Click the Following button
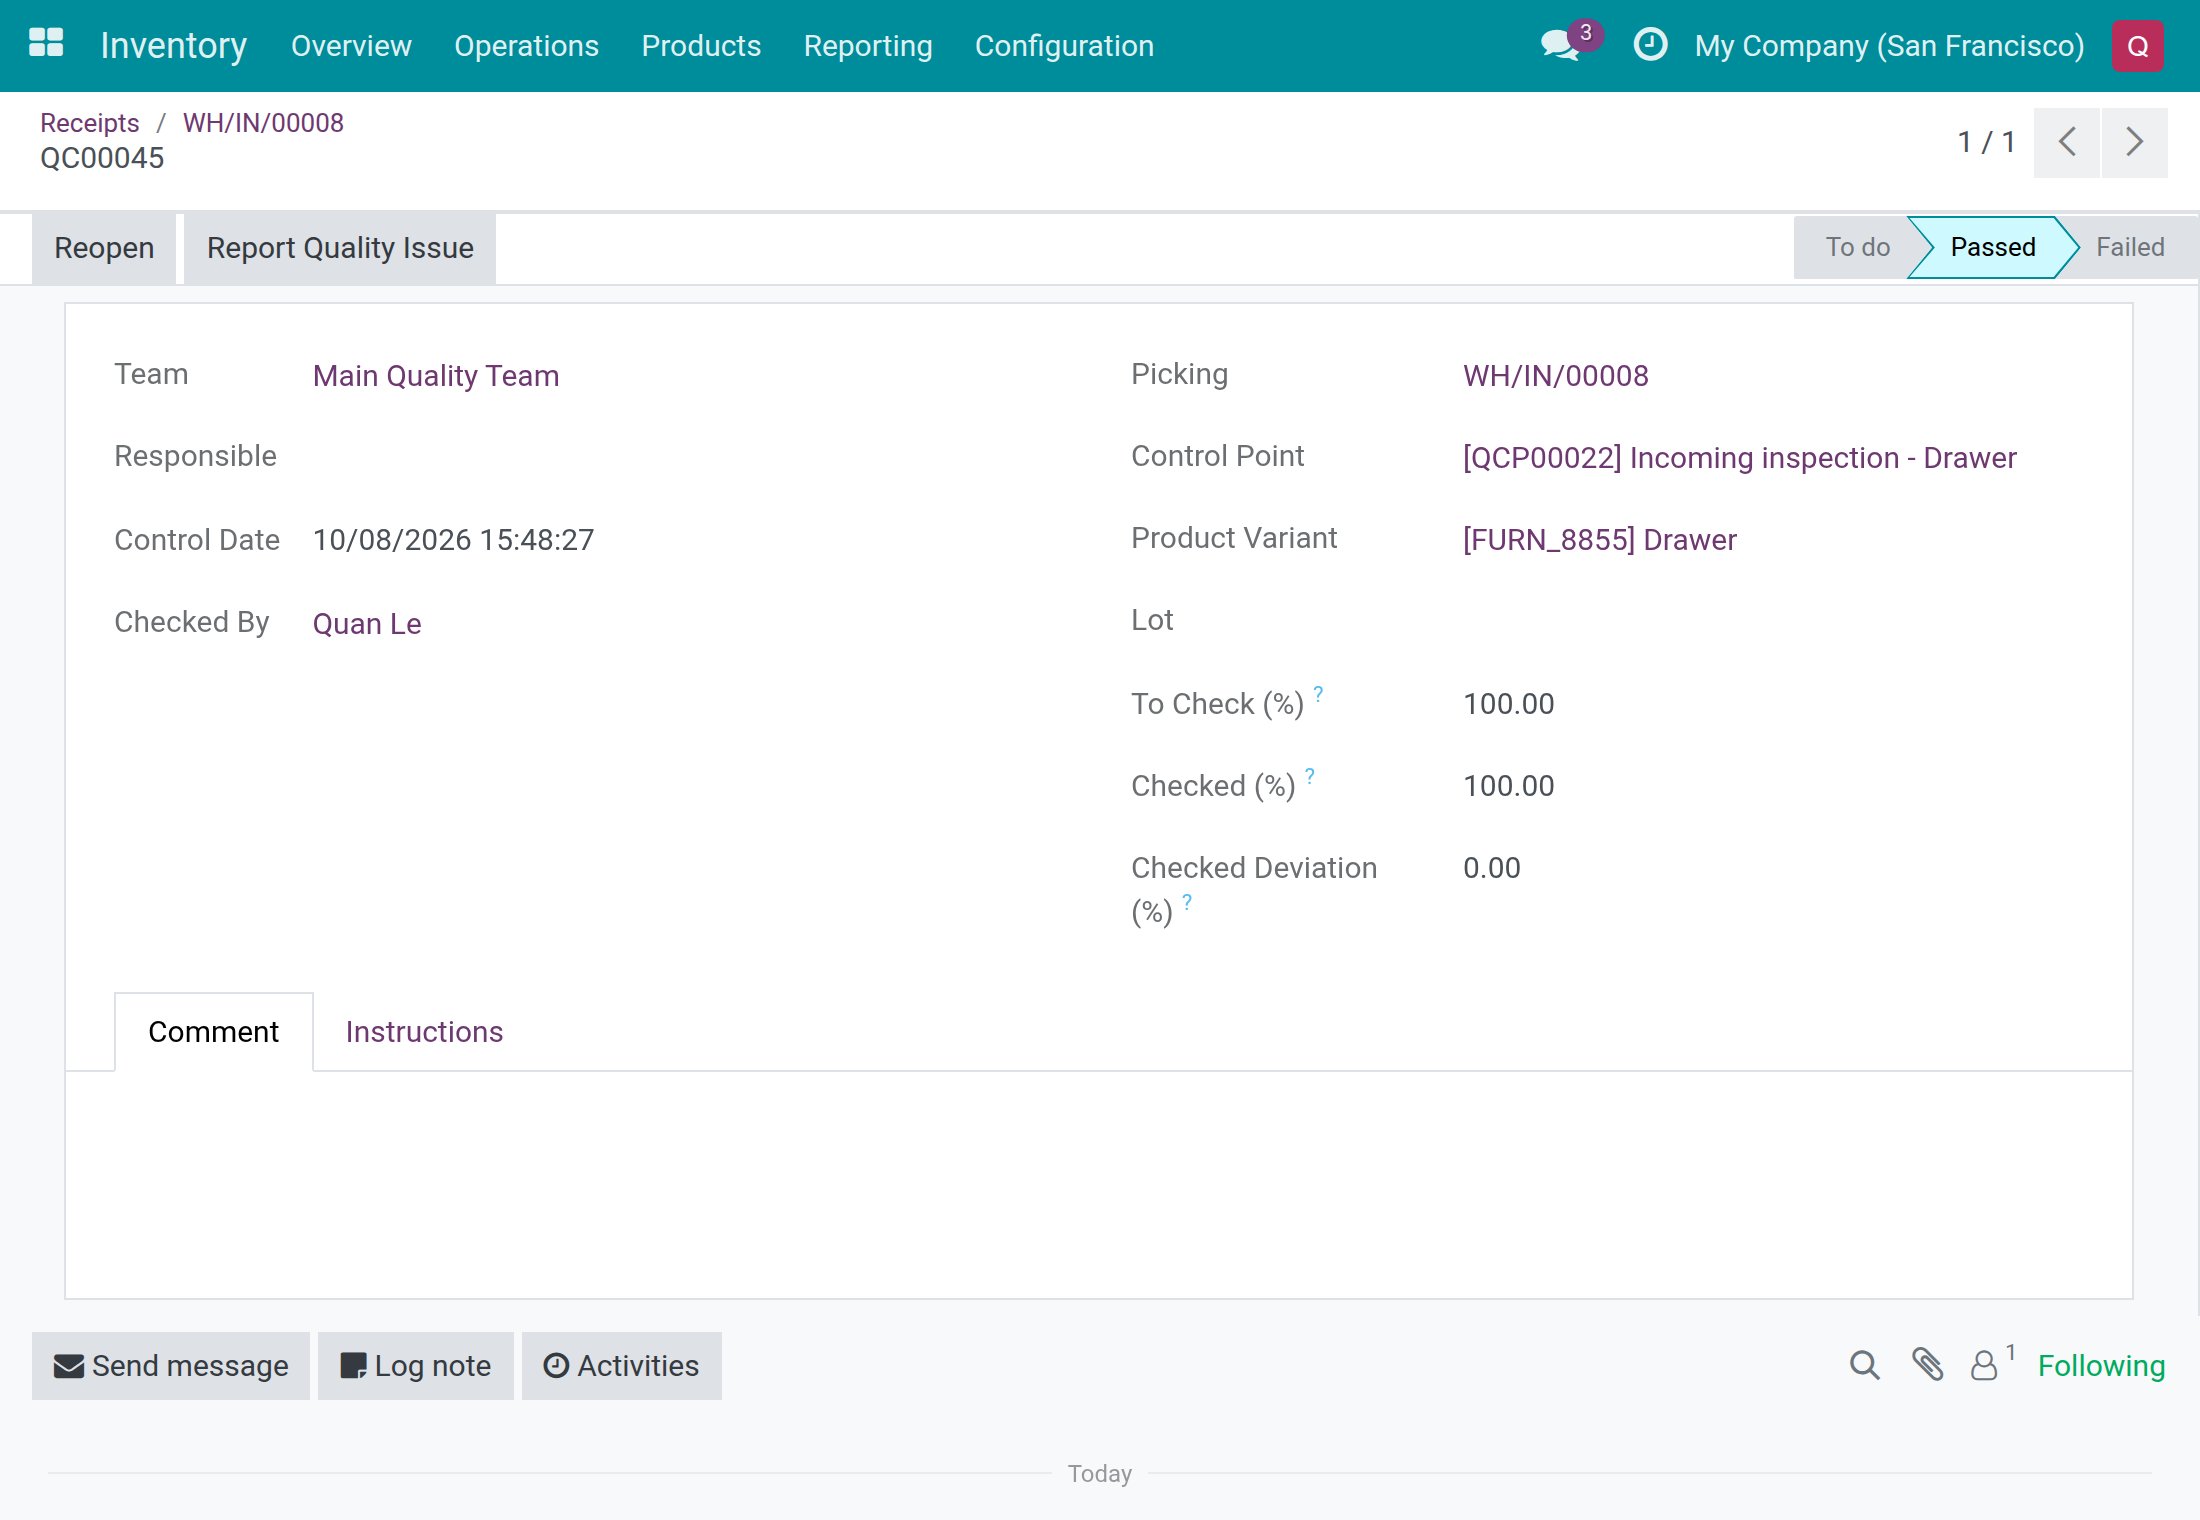 (2101, 1366)
